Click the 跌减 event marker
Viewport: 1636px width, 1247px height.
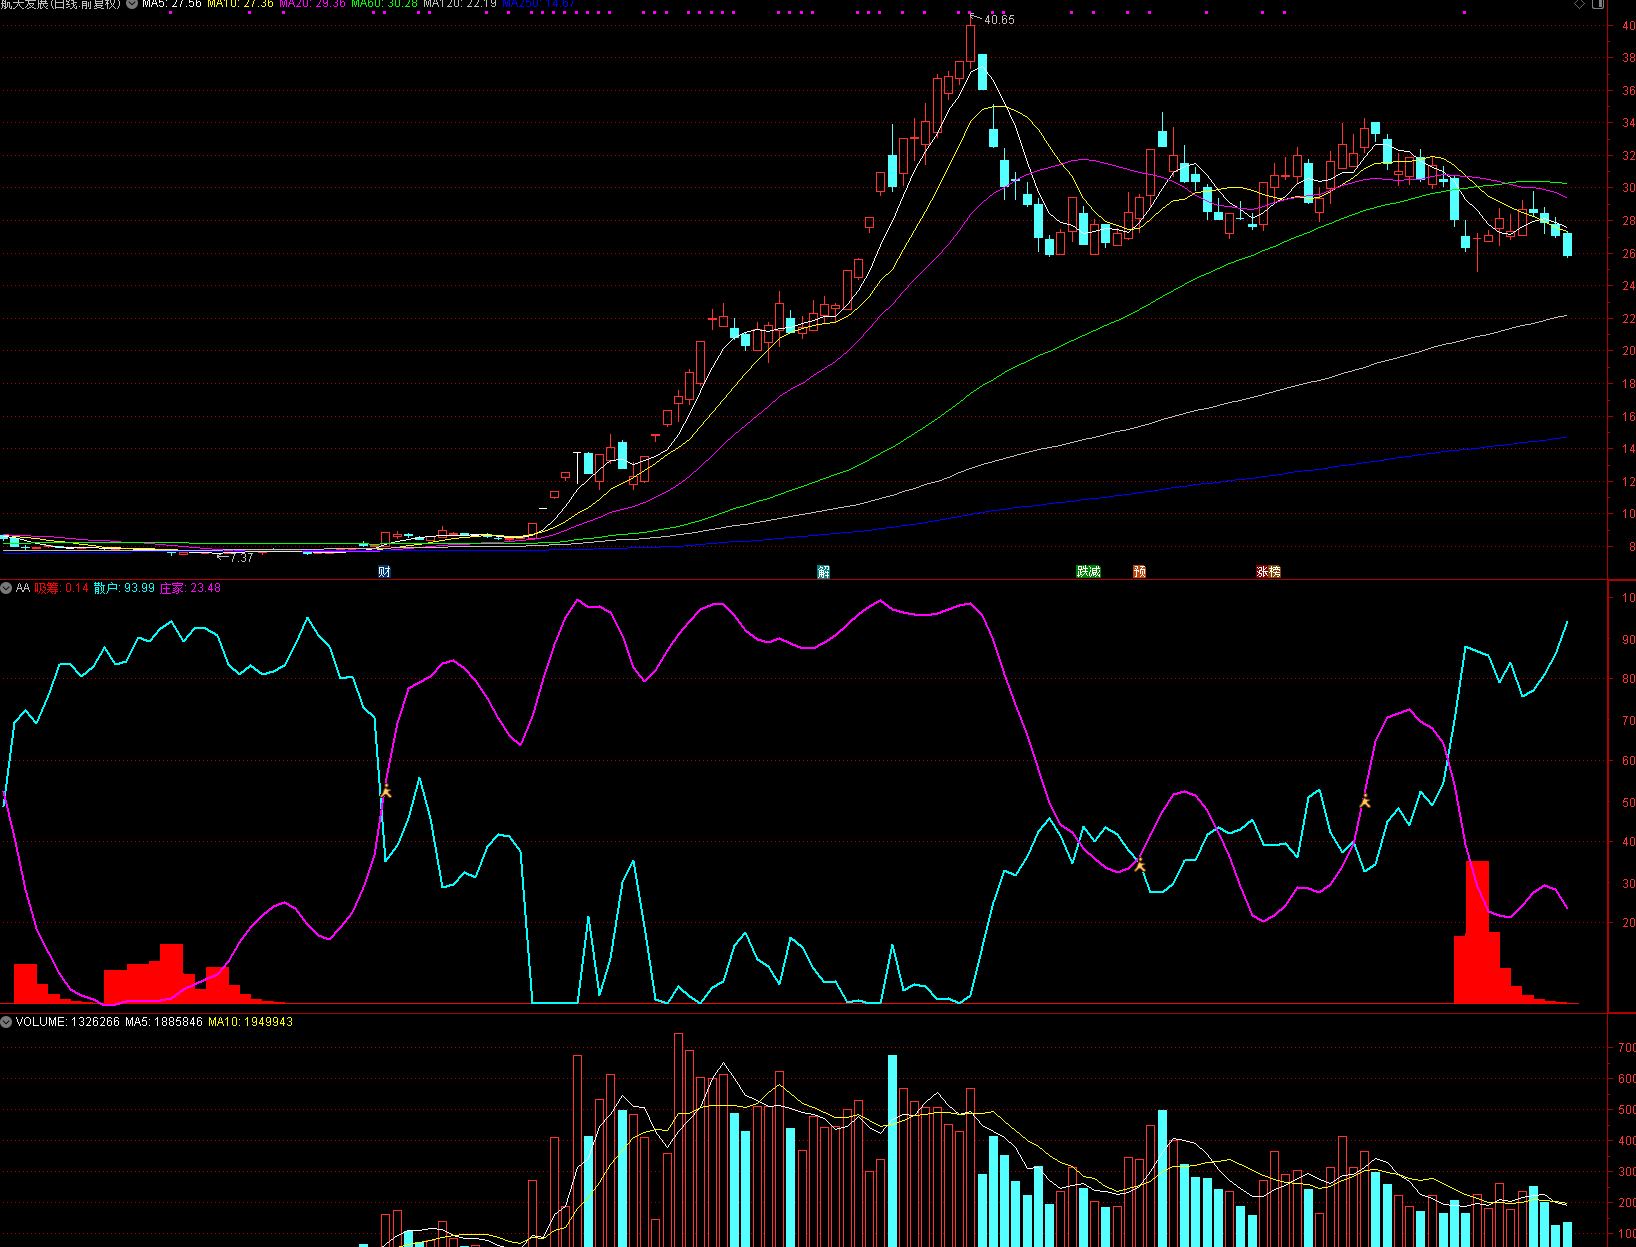[1088, 572]
